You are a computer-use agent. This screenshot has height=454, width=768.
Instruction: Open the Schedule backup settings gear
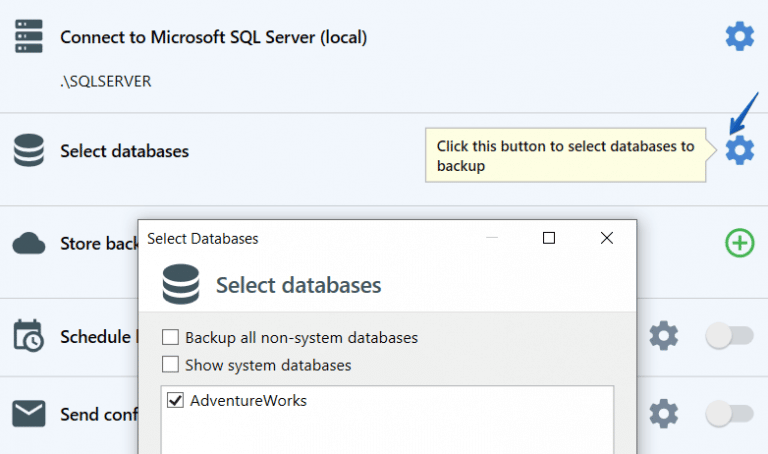tap(664, 336)
